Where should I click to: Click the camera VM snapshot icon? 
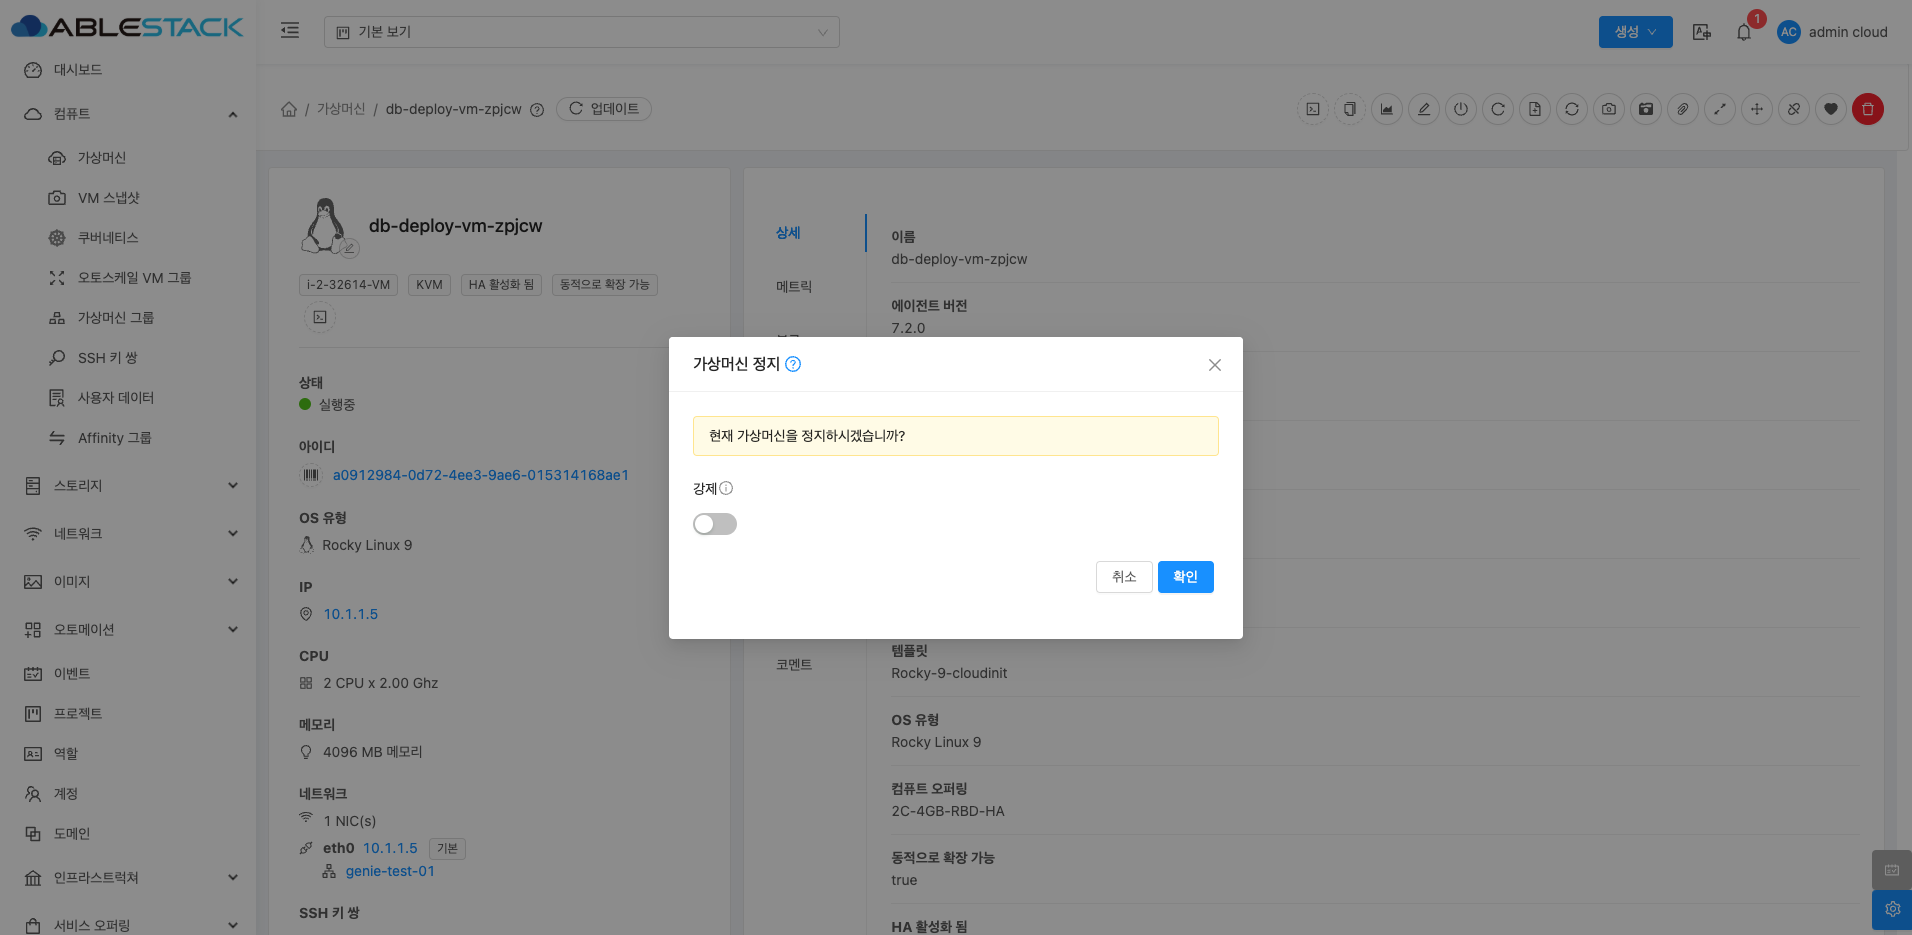point(1608,109)
